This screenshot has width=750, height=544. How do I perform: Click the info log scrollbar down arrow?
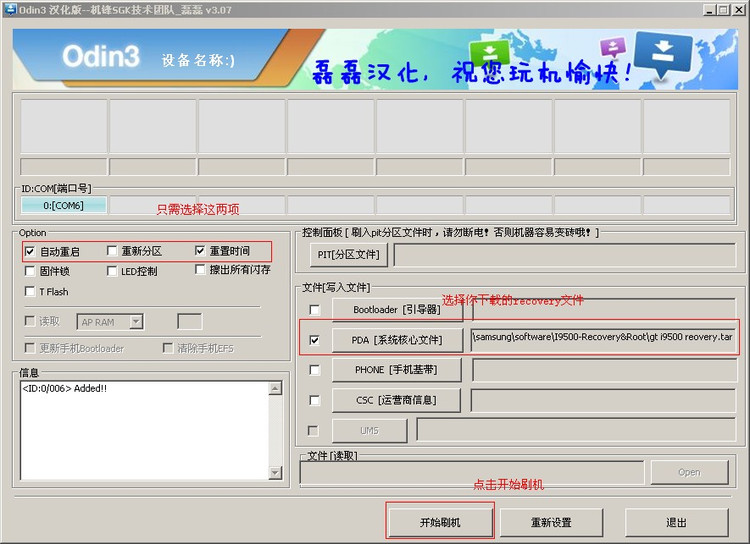[x=275, y=473]
